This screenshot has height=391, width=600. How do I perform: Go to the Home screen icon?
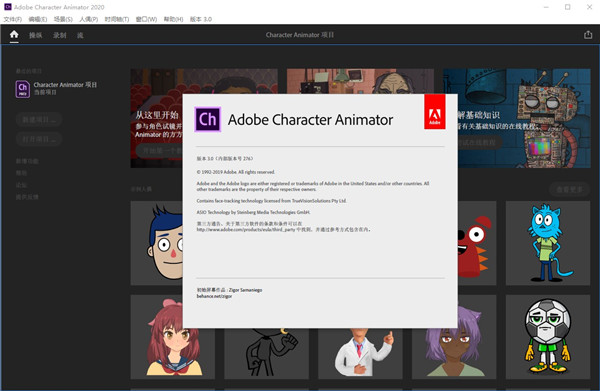[14, 34]
